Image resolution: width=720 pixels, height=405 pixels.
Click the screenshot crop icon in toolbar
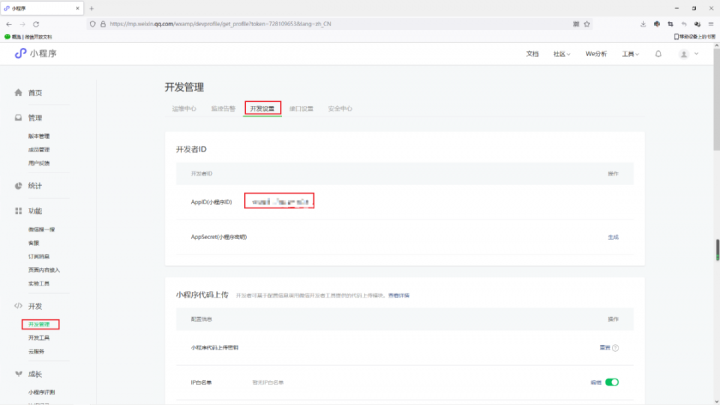pyautogui.click(x=670, y=24)
